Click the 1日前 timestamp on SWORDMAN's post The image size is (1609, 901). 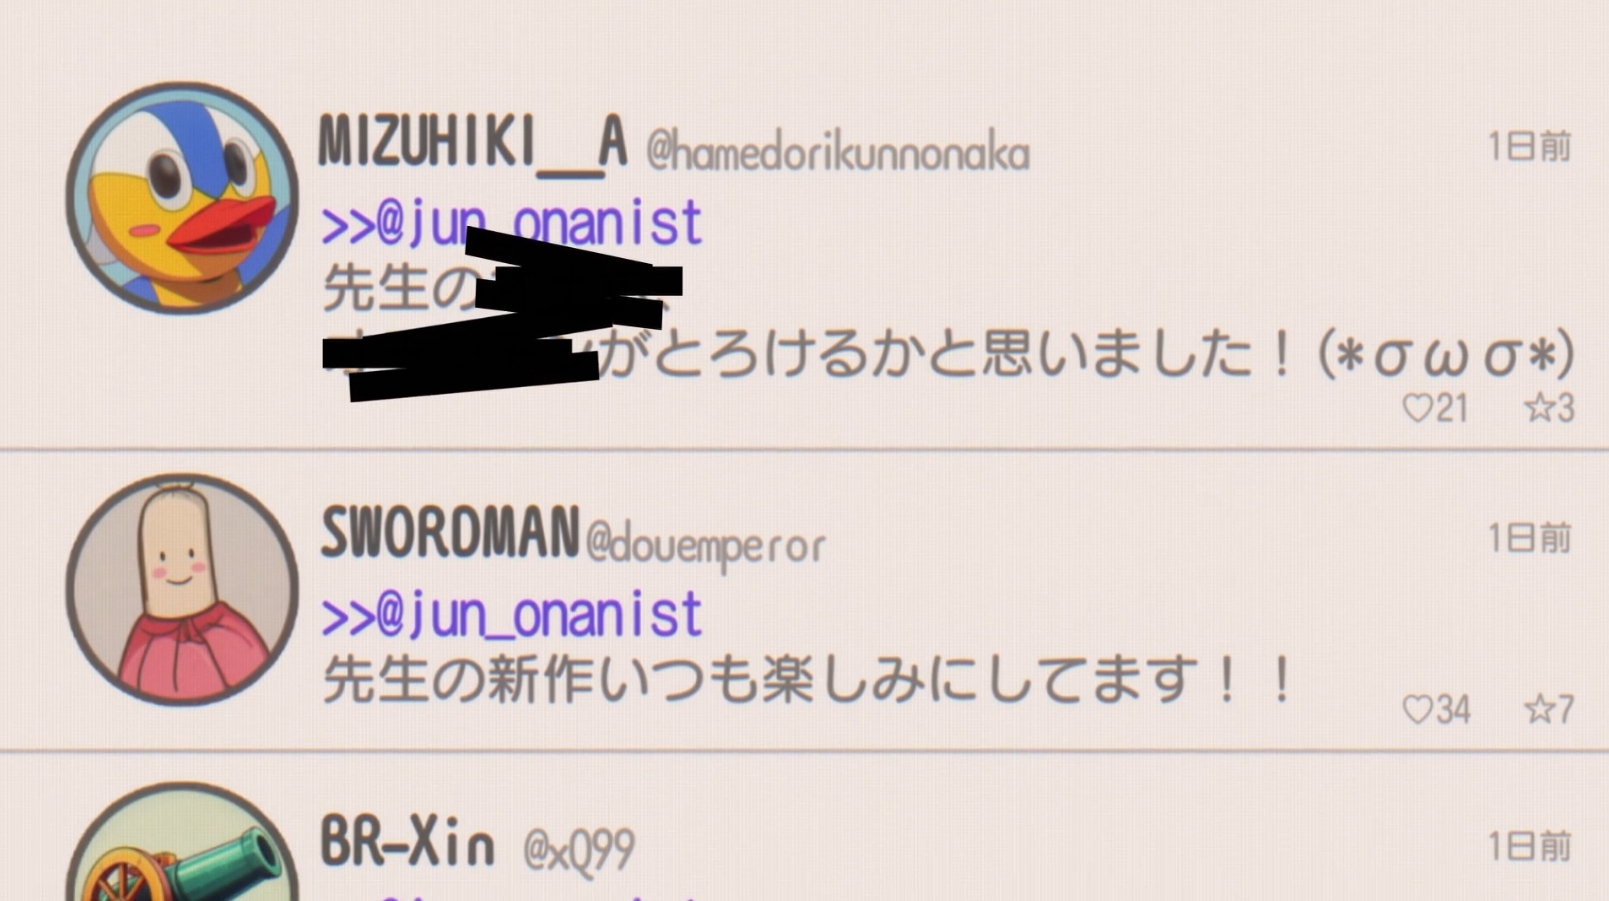tap(1530, 539)
